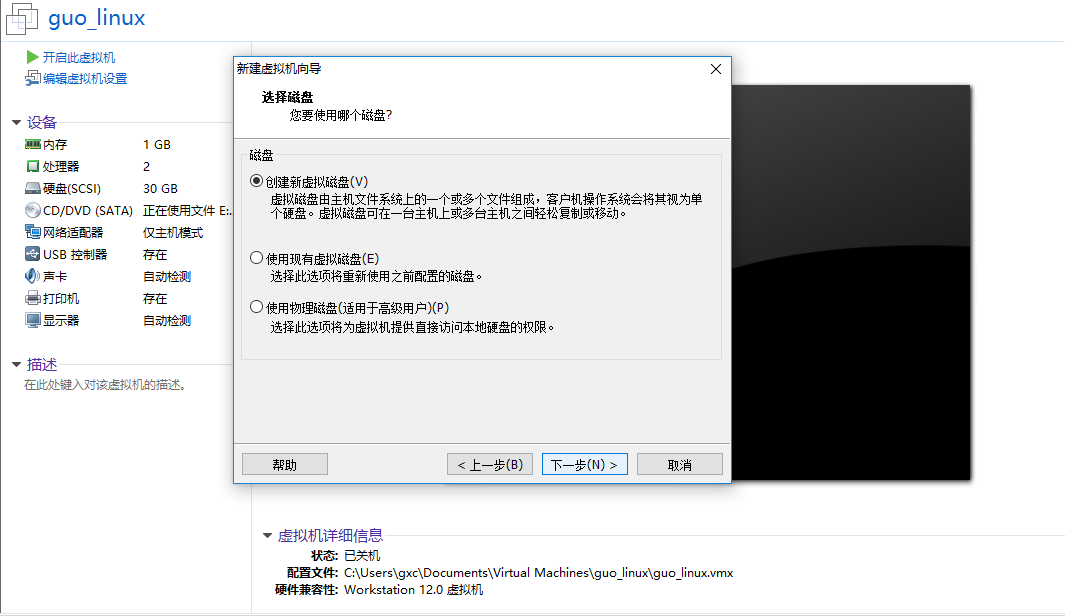Collapse the 虚拟机详细信息 section
The width and height of the screenshot is (1065, 616).
coord(268,536)
